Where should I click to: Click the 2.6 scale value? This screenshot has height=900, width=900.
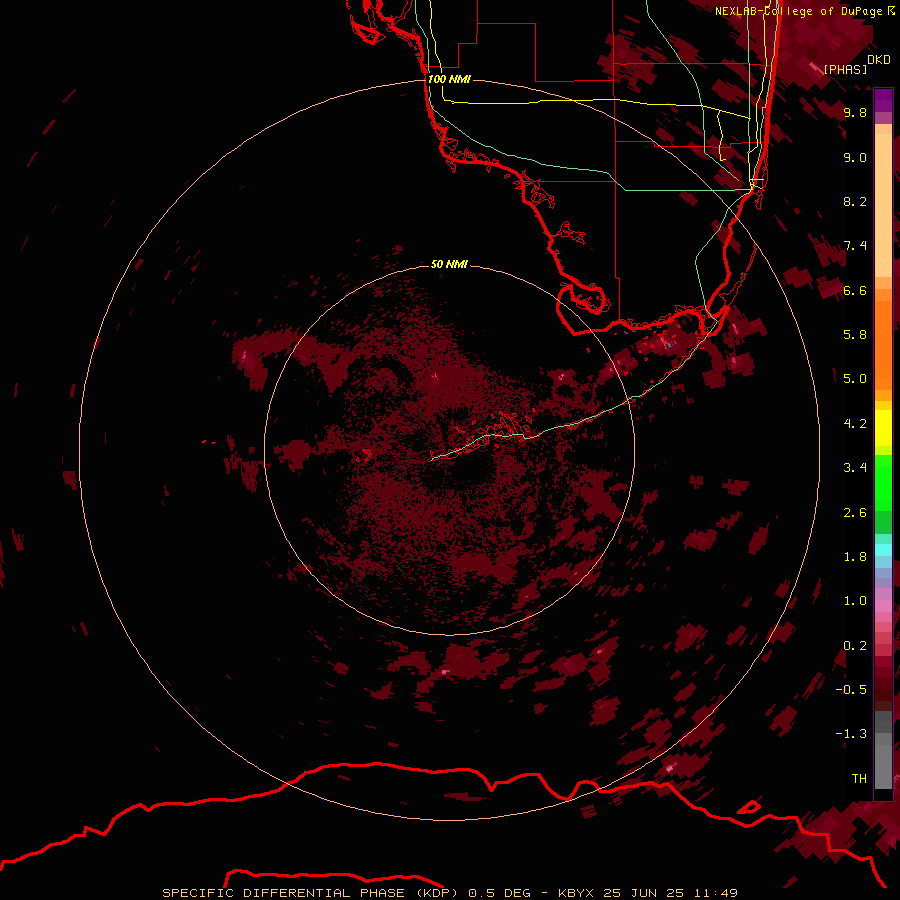(x=855, y=513)
